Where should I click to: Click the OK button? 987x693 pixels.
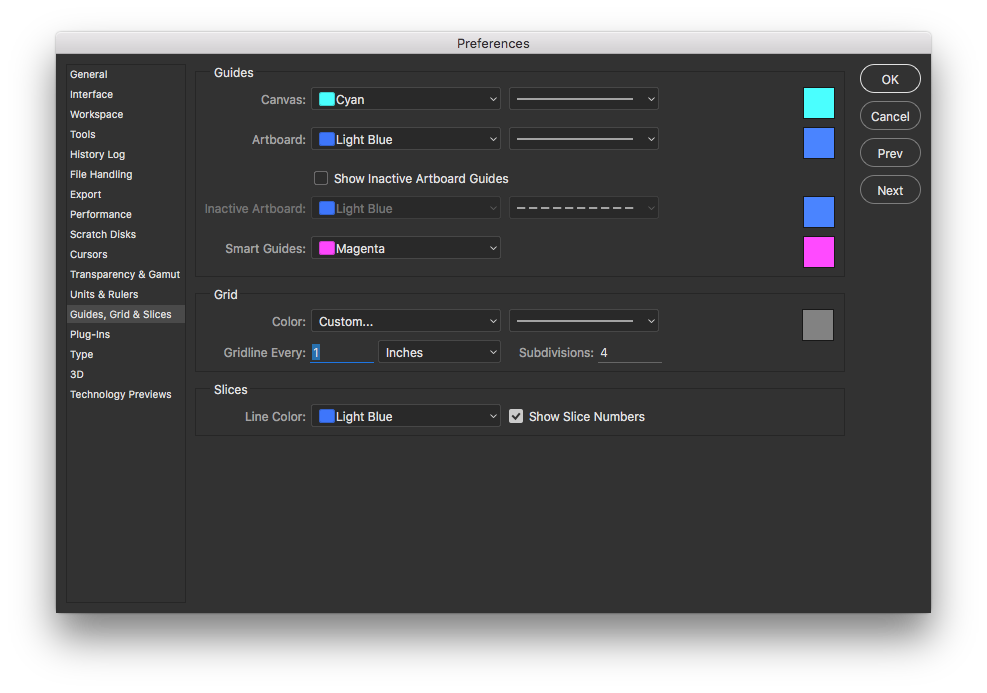click(x=890, y=79)
